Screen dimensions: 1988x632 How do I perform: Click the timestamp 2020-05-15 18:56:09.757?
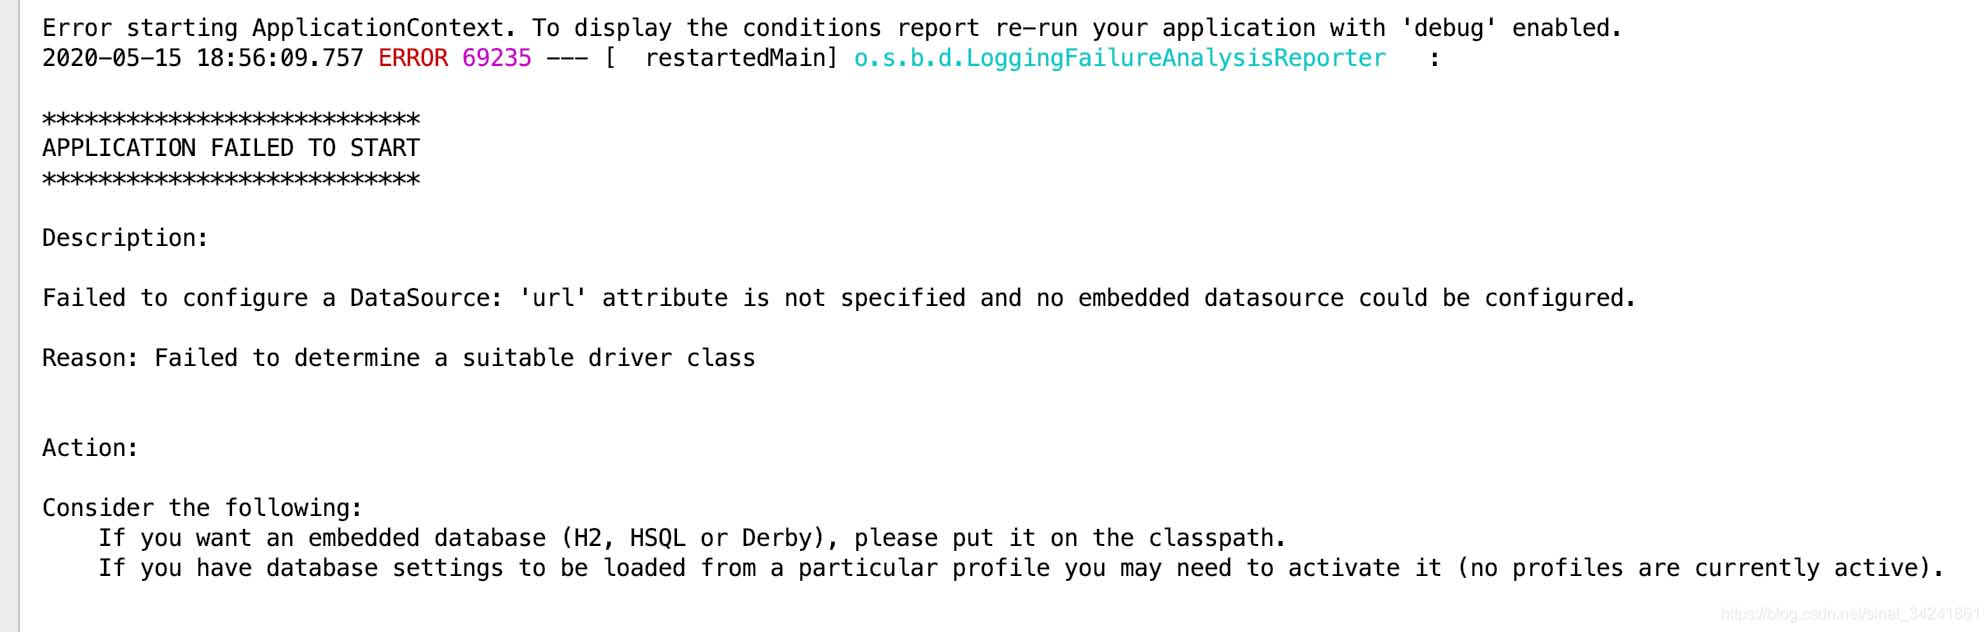click(x=202, y=58)
